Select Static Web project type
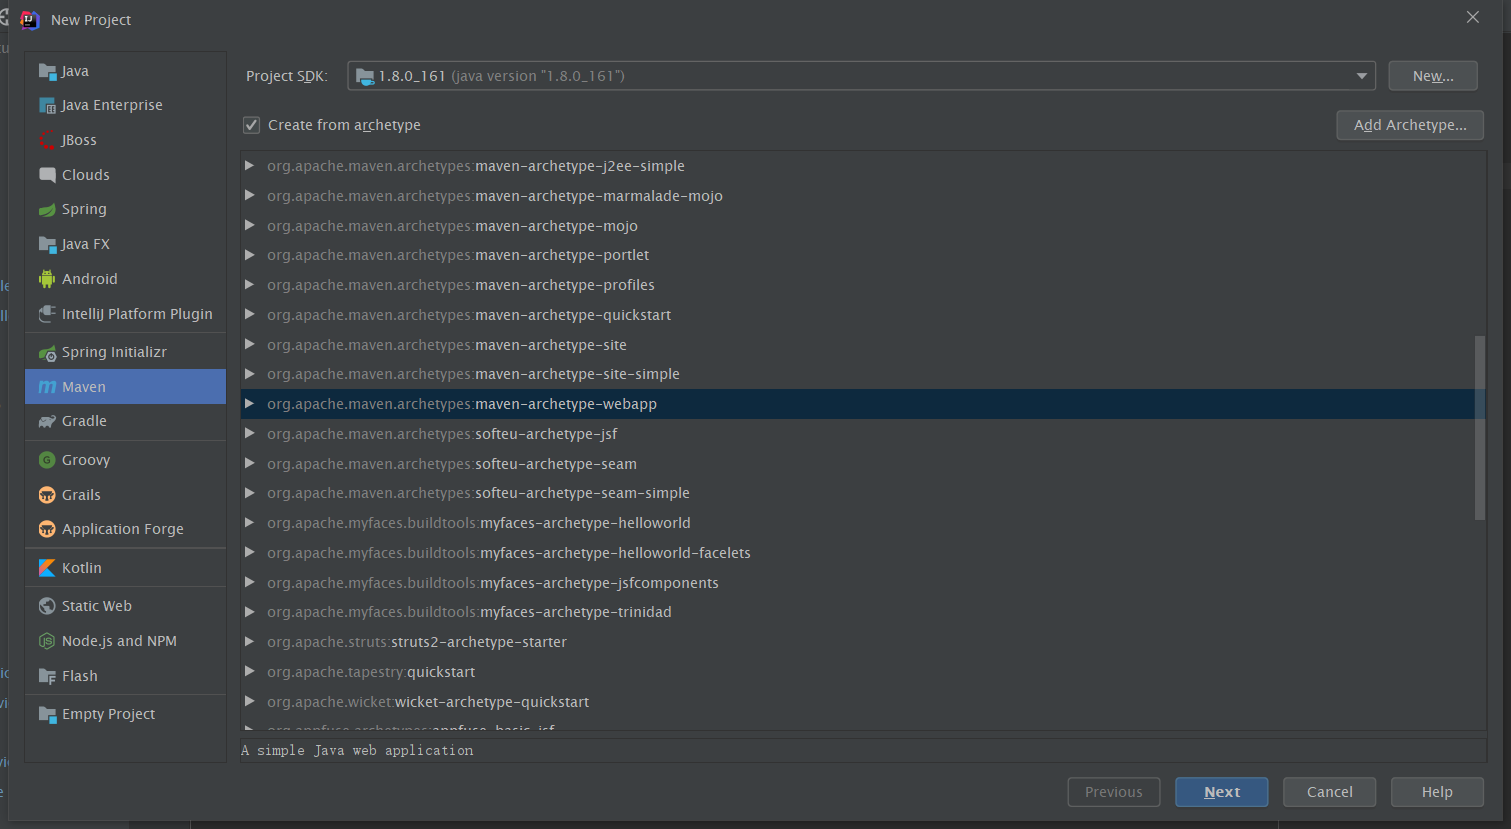The image size is (1511, 829). point(126,606)
